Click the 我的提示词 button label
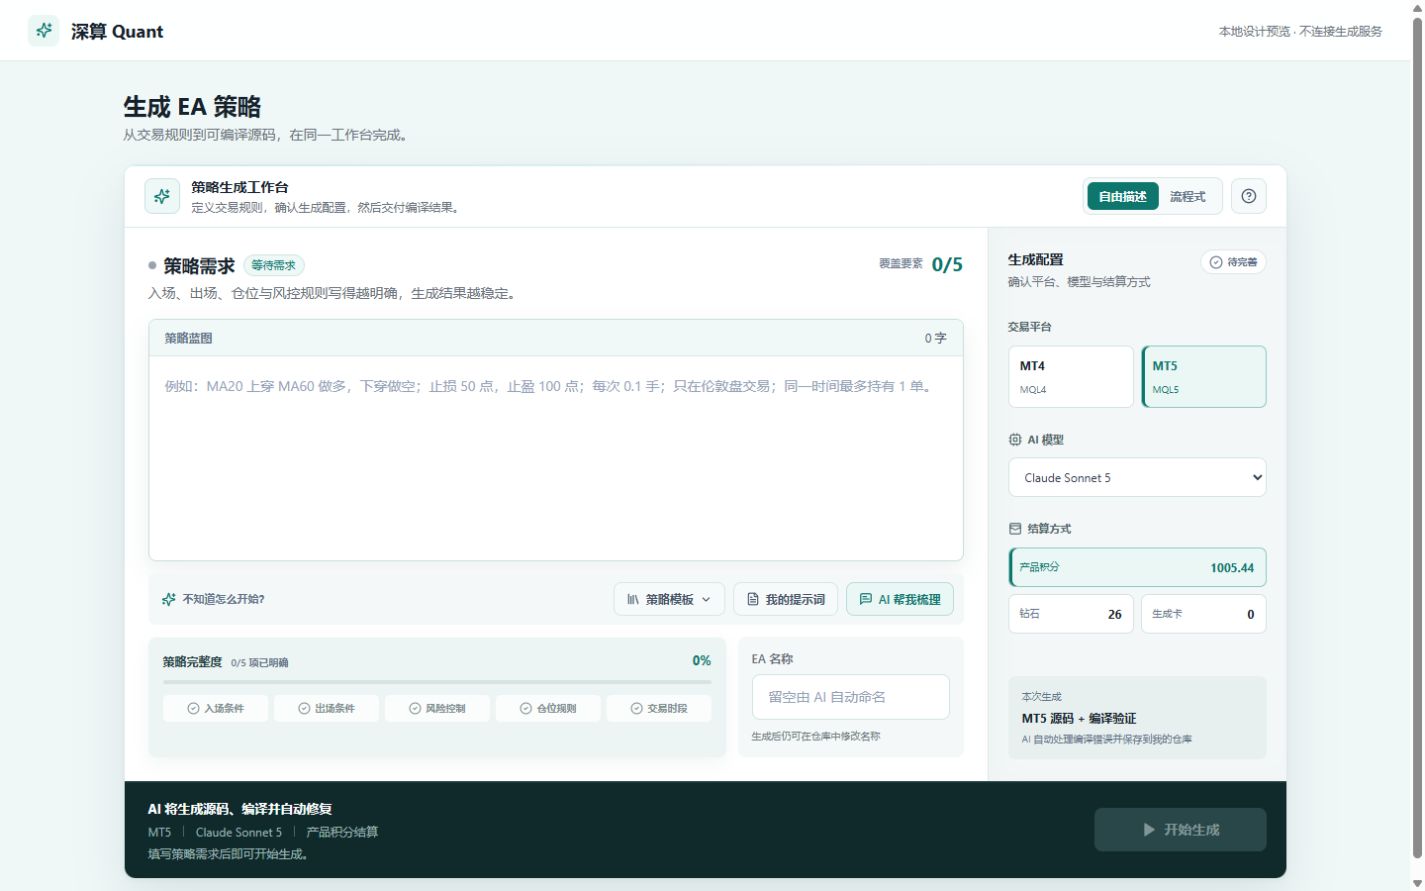Image resolution: width=1425 pixels, height=891 pixels. (x=795, y=600)
